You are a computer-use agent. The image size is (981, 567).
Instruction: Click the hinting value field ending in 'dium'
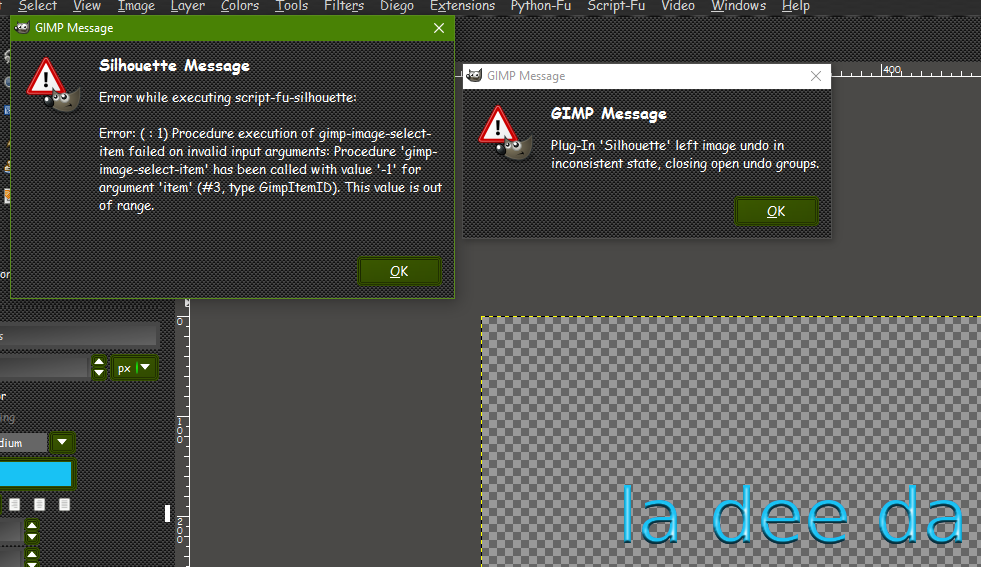pyautogui.click(x=23, y=442)
